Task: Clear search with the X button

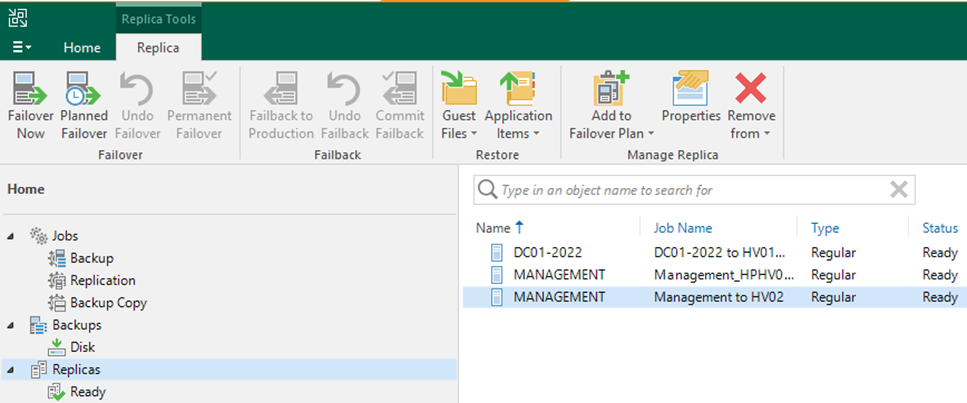Action: (899, 190)
